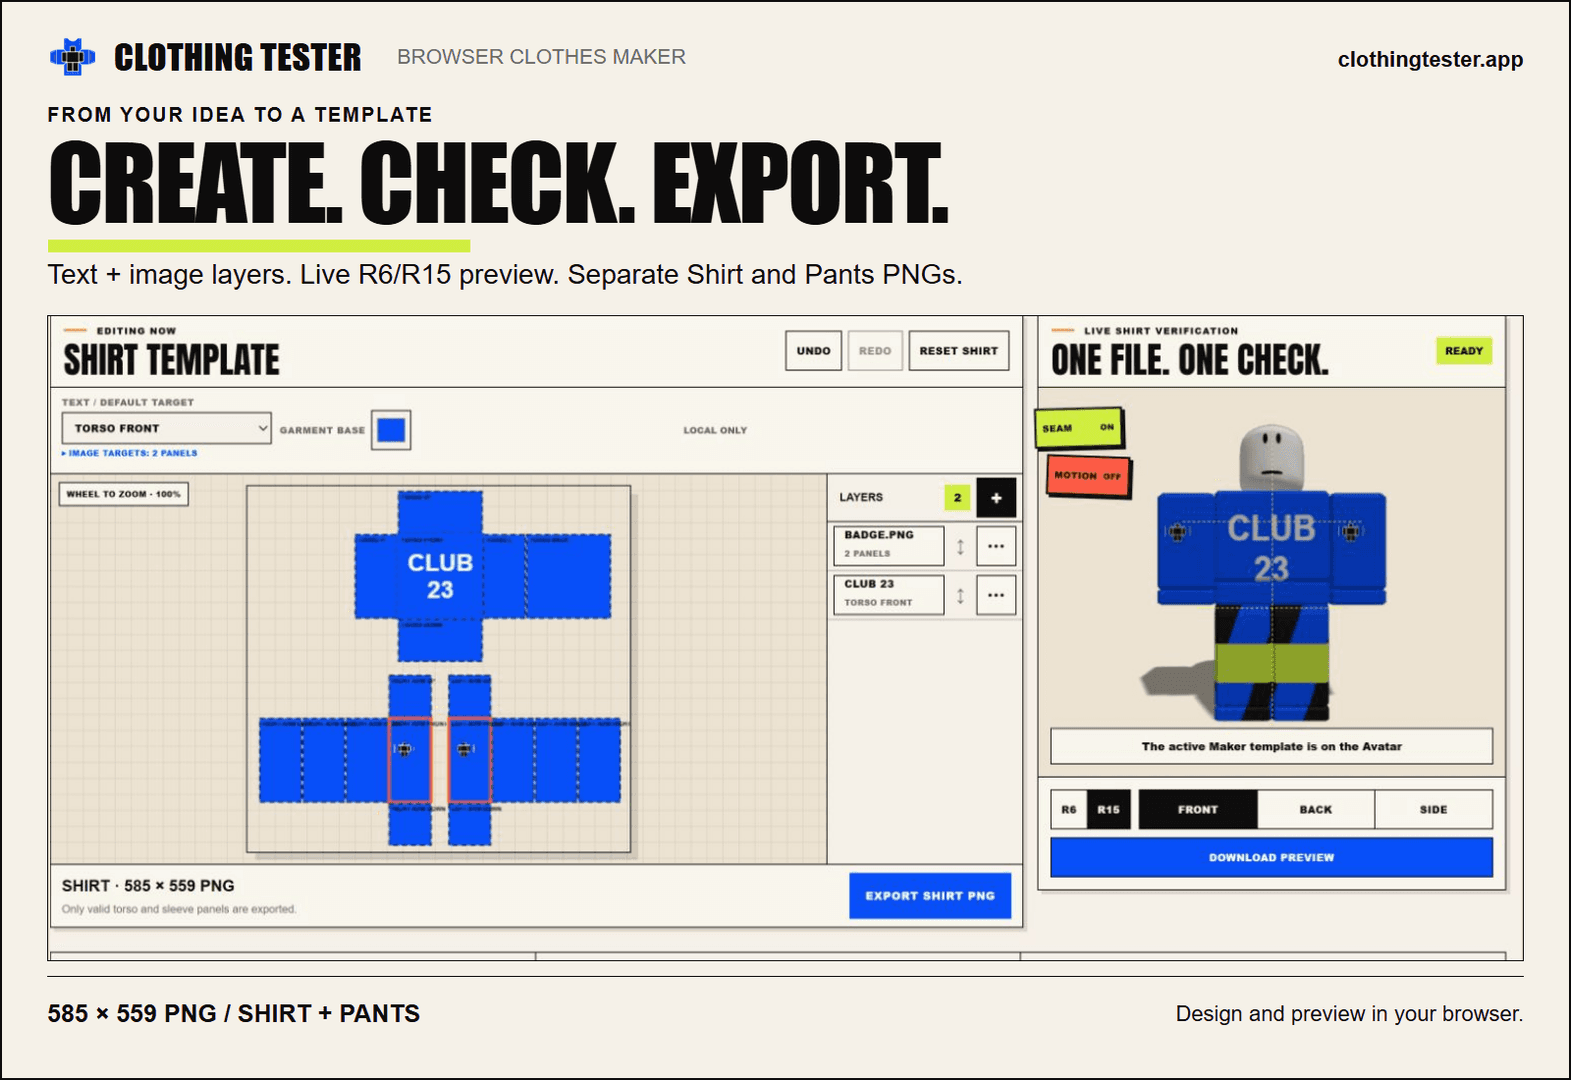Click DOWNLOAD PREVIEW button
Image resolution: width=1571 pixels, height=1080 pixels.
tap(1271, 857)
